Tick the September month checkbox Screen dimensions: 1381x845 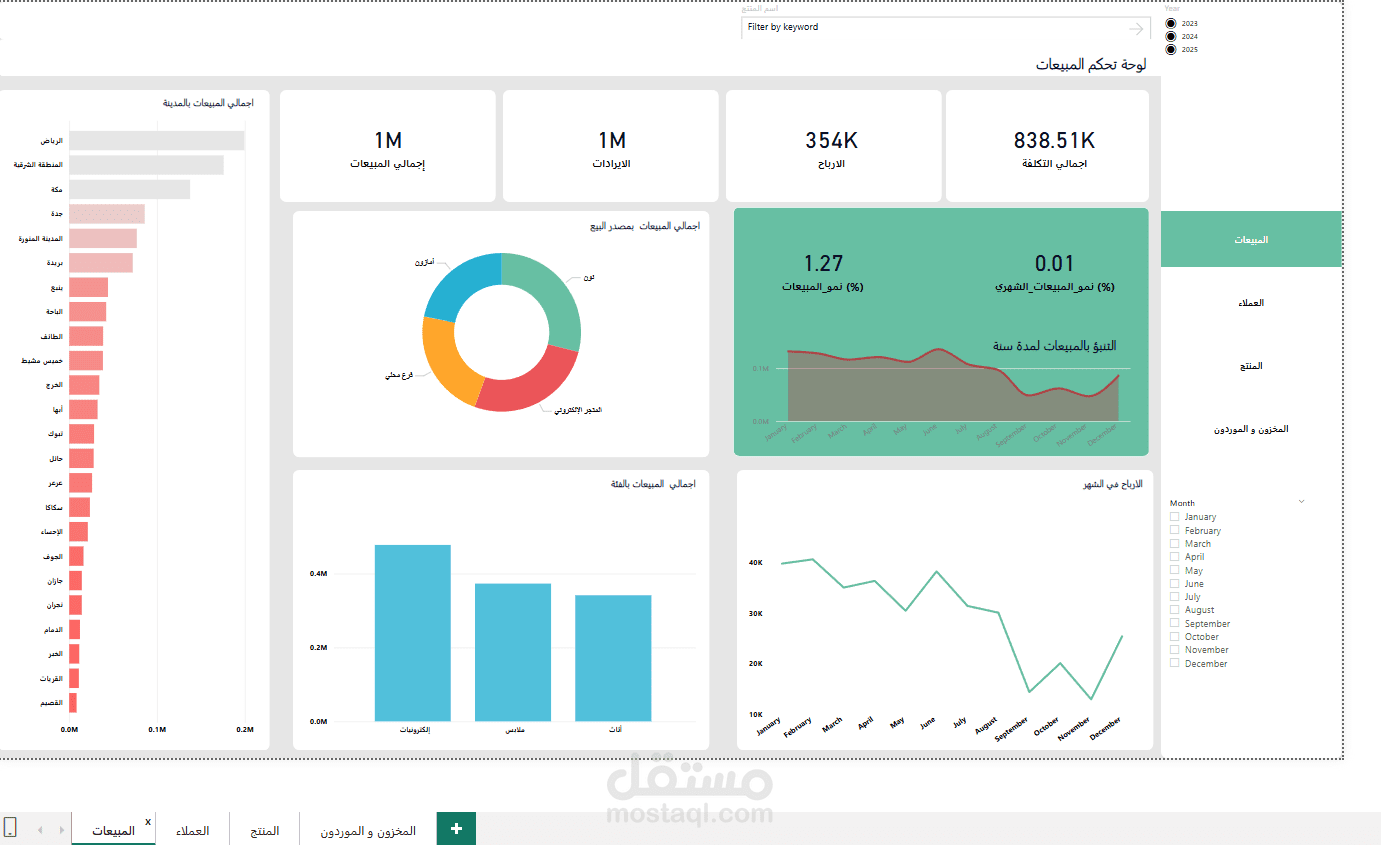point(1175,623)
